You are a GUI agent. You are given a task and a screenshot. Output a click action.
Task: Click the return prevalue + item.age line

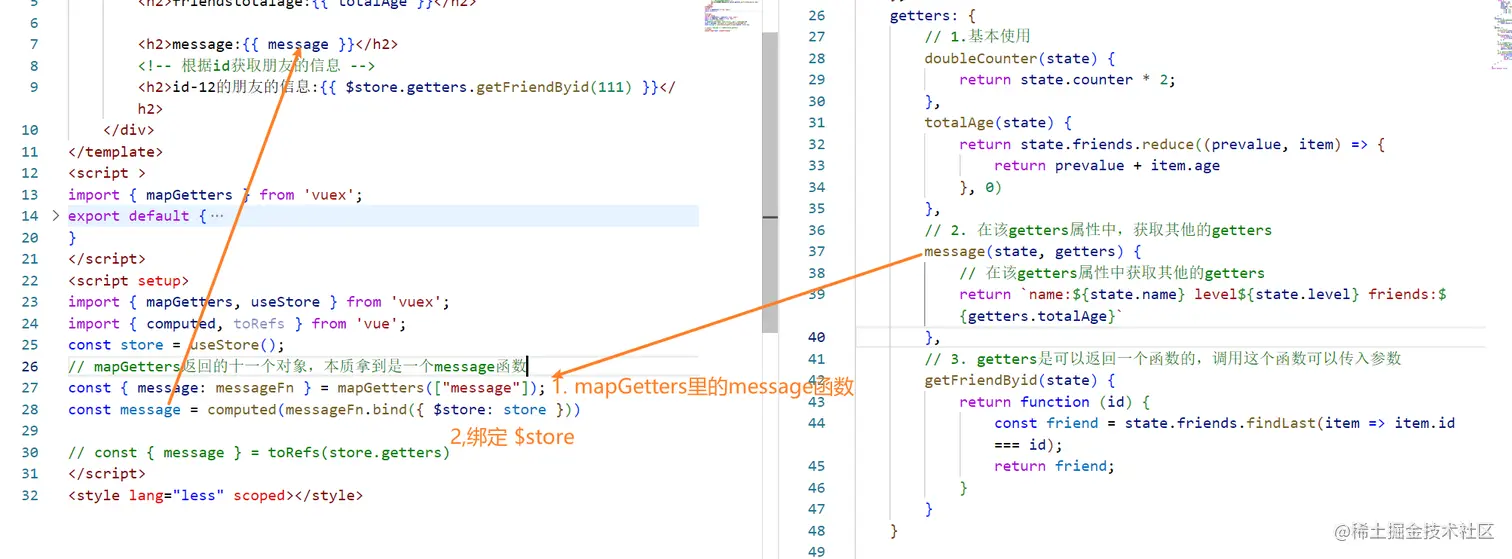(1107, 166)
